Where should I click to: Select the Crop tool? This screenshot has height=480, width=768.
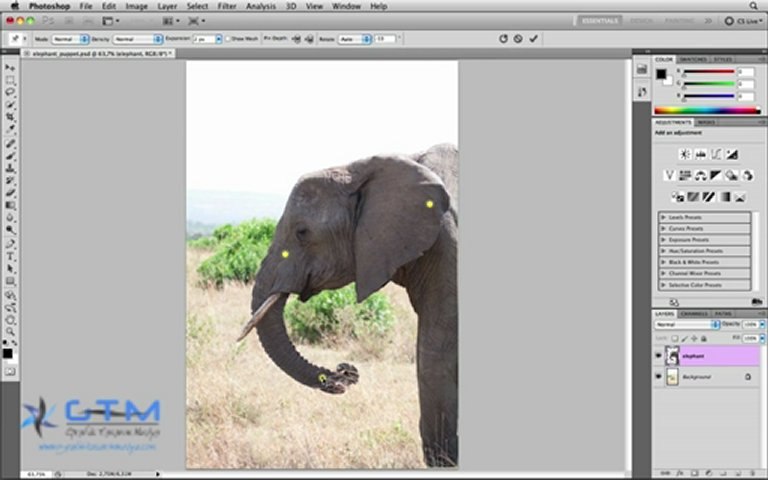click(x=10, y=117)
